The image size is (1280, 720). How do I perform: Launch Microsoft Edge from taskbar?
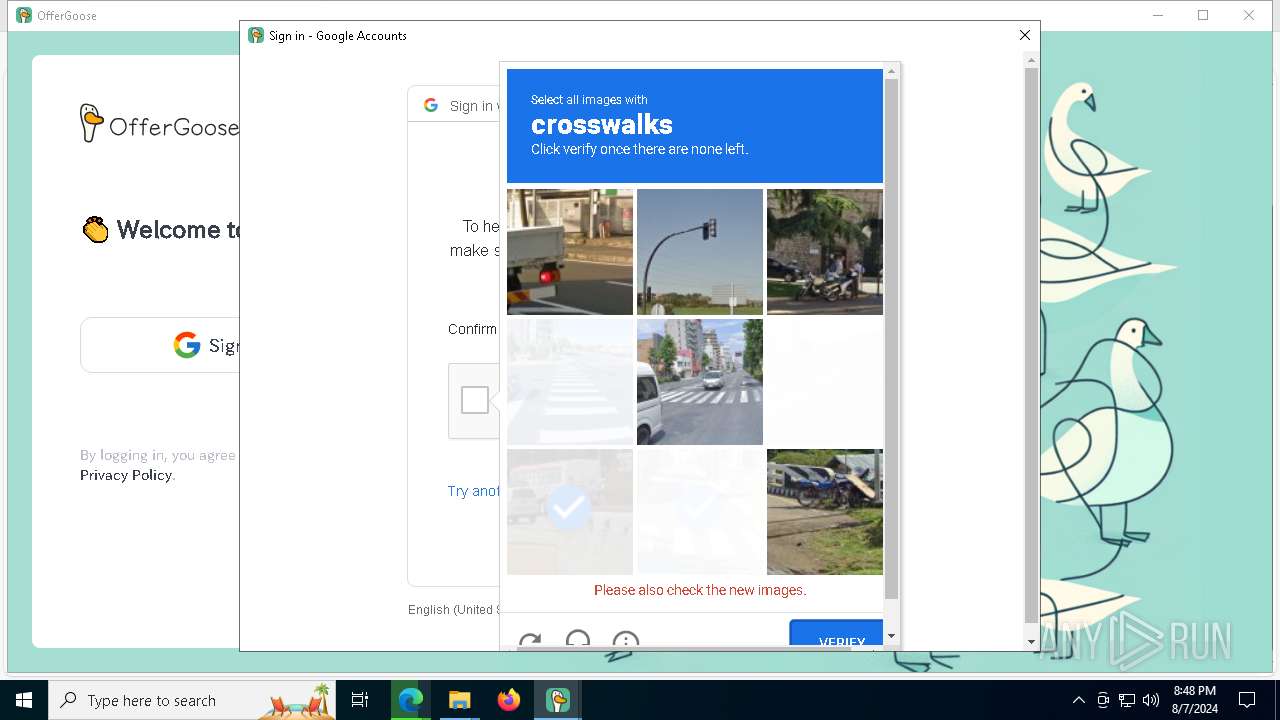(411, 700)
